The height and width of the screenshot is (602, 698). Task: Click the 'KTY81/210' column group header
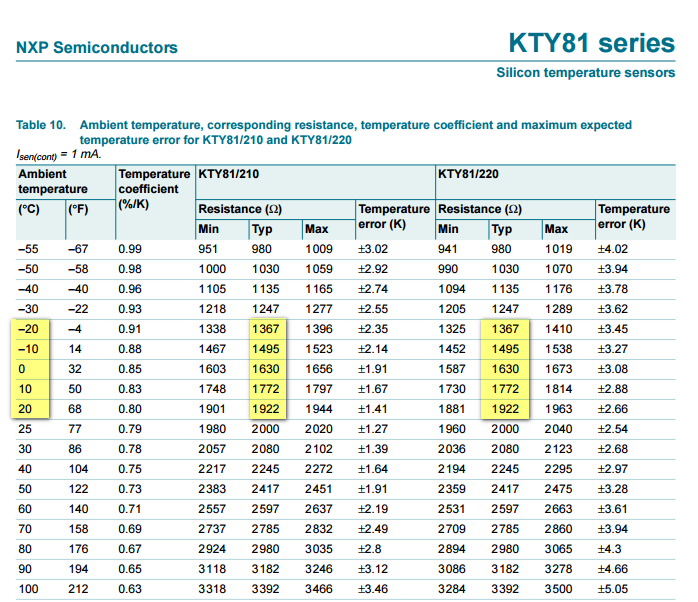[228, 174]
